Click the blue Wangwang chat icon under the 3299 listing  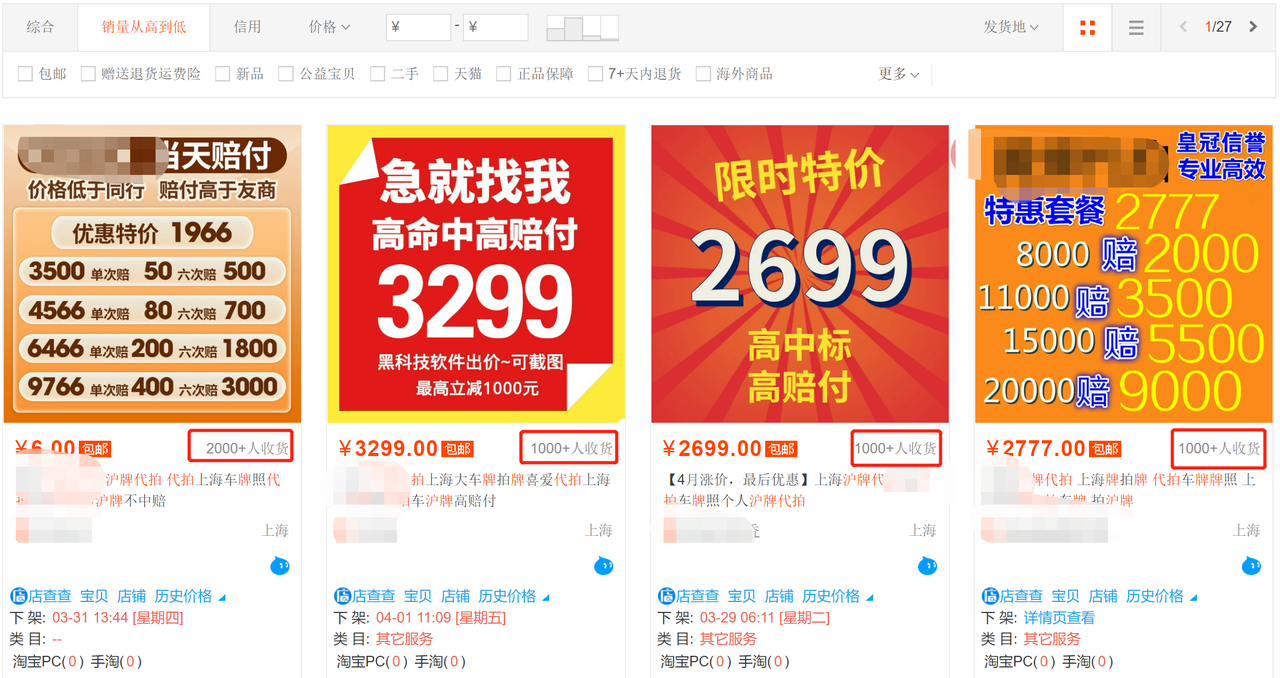603,566
